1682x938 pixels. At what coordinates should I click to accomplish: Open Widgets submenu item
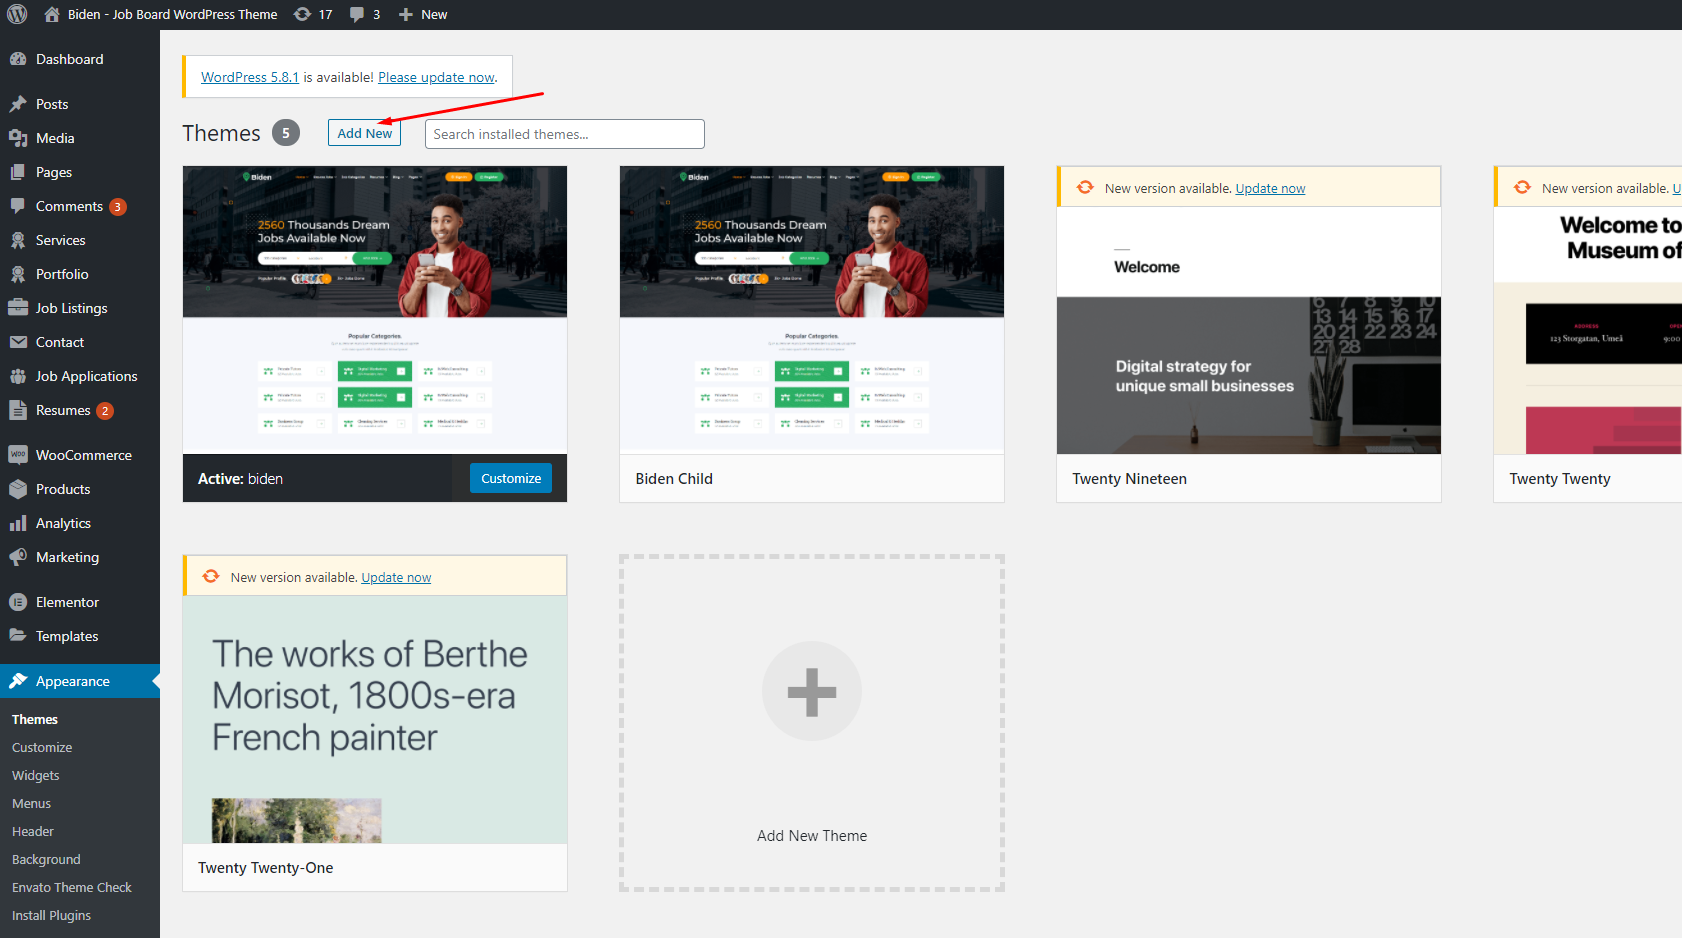pos(36,775)
